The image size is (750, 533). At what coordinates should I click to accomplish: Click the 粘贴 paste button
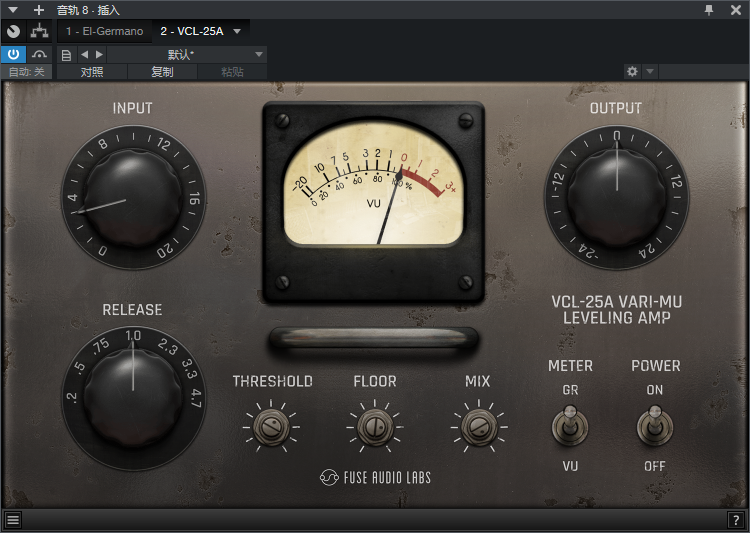pyautogui.click(x=232, y=72)
